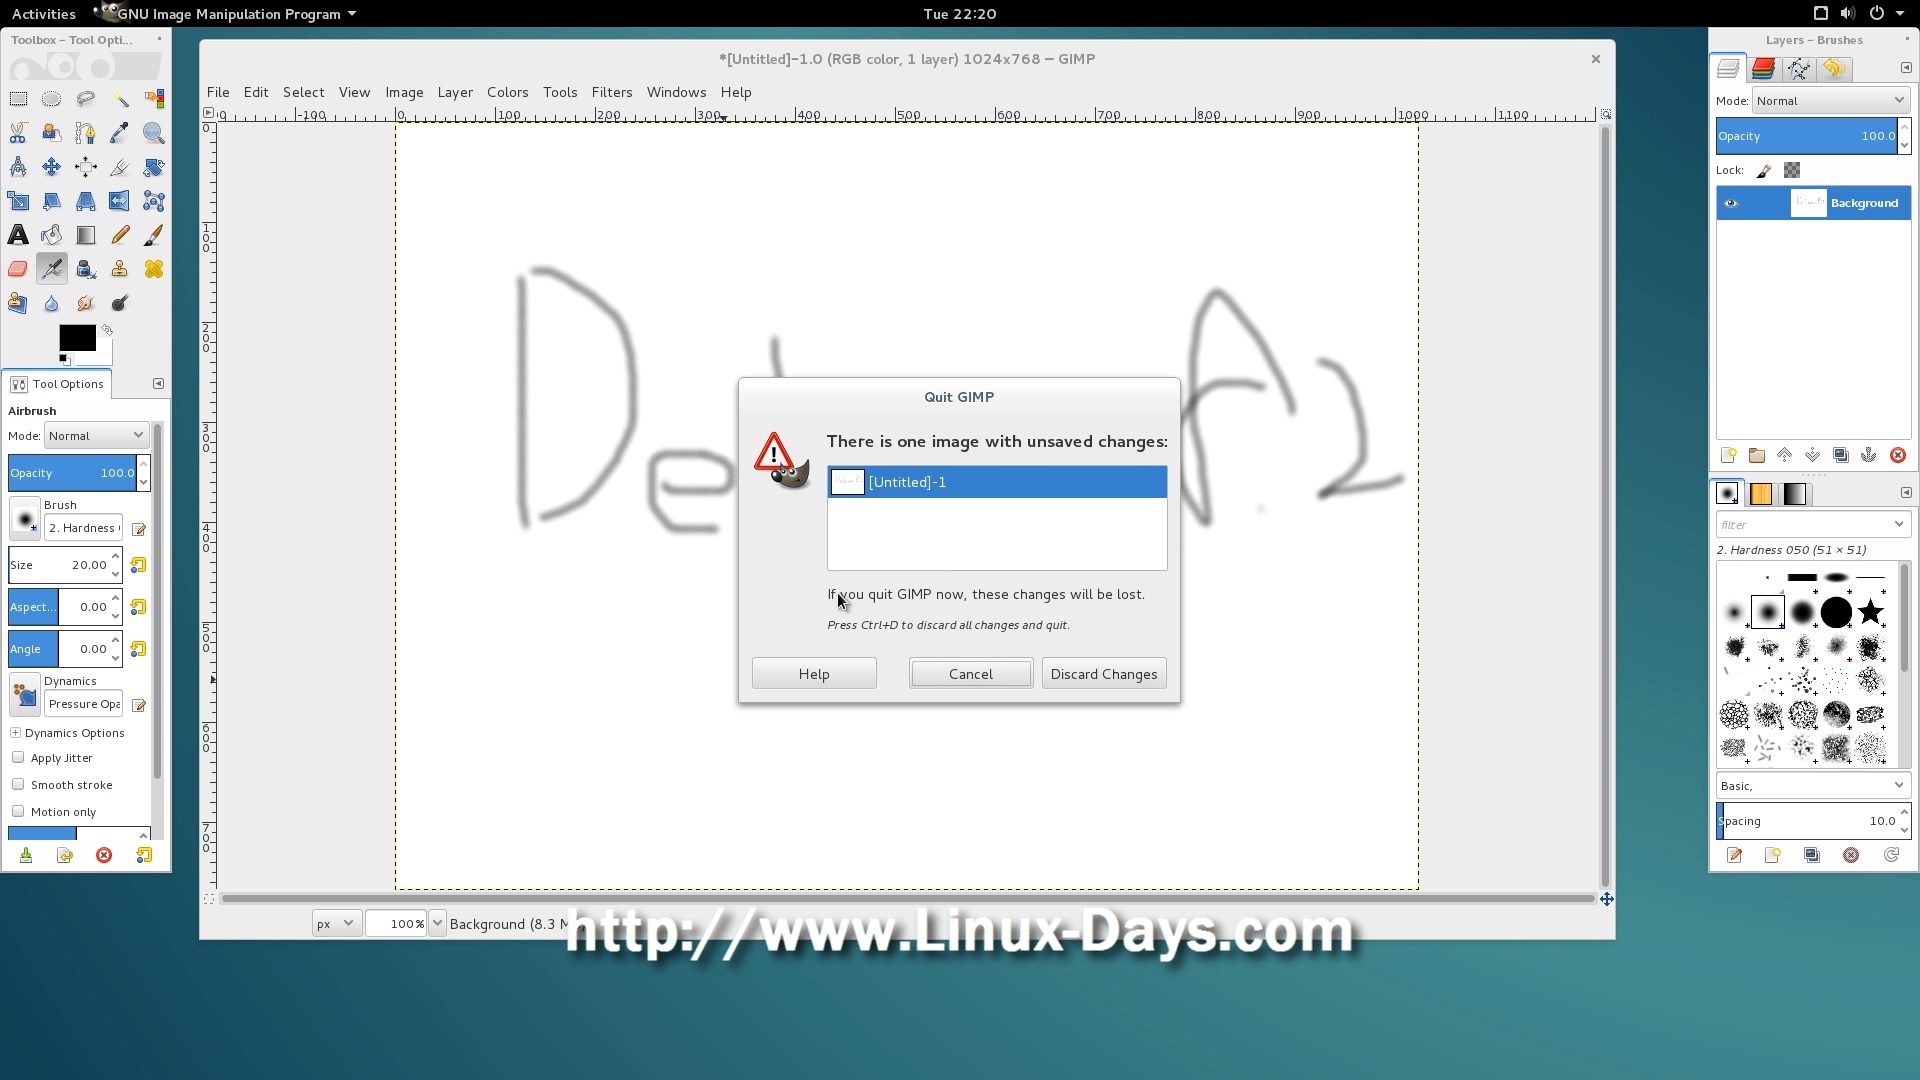The height and width of the screenshot is (1080, 1920).
Task: Open the Windows menu
Action: tap(677, 92)
